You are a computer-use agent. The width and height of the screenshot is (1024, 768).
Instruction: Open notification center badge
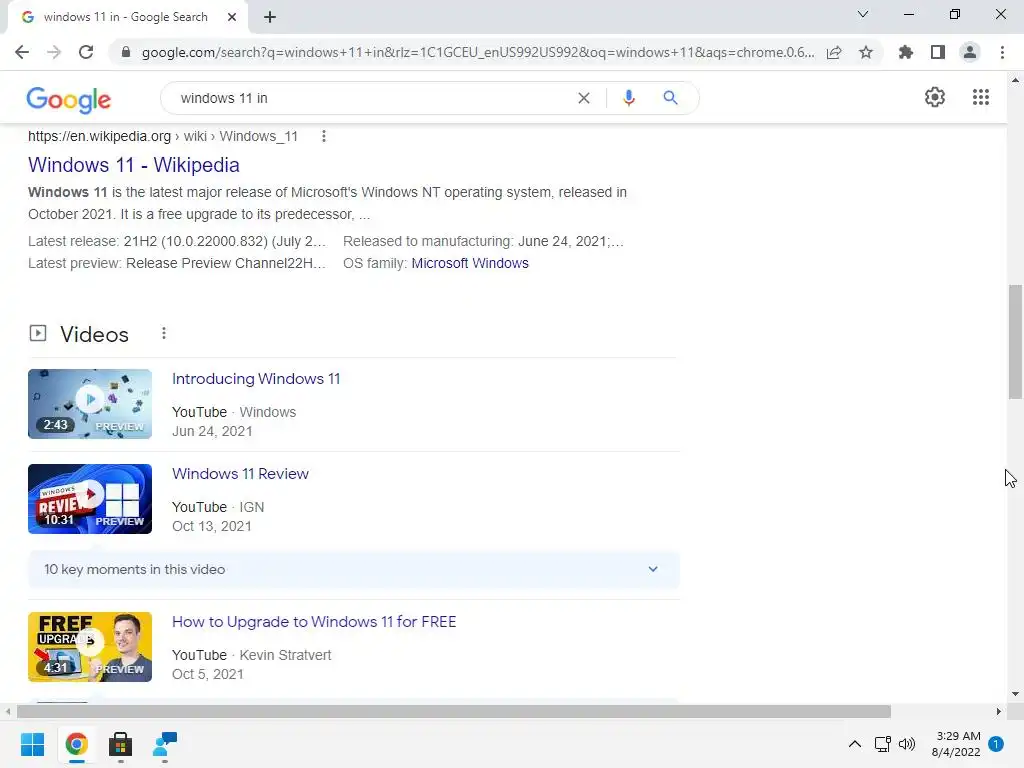point(996,744)
